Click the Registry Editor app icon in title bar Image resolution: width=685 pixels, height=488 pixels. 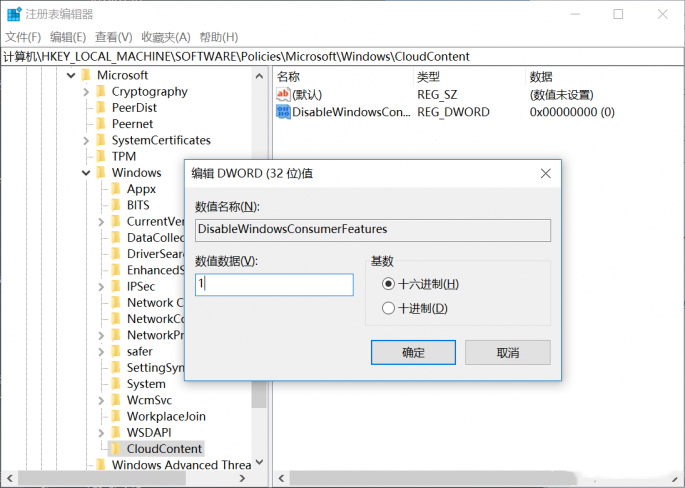14,14
